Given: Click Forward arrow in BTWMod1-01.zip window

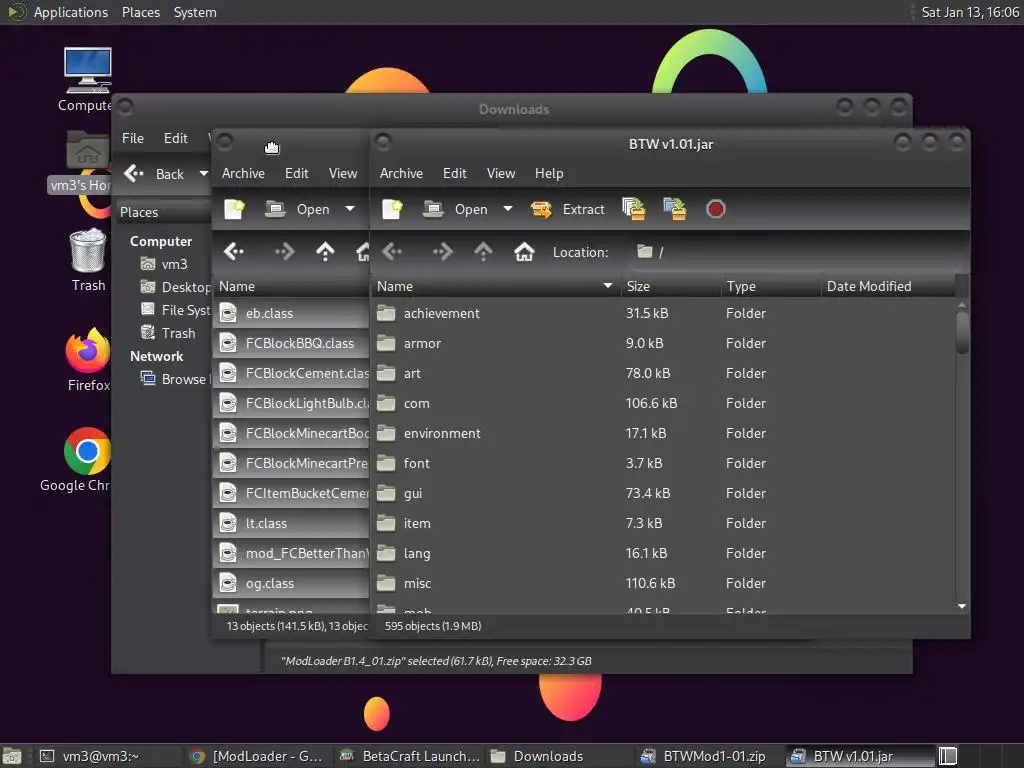Looking at the screenshot, I should tap(284, 251).
